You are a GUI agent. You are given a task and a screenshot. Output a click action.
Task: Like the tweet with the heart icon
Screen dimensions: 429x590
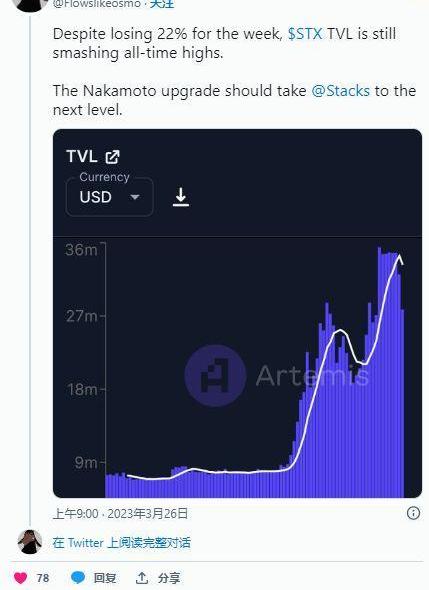click(x=20, y=578)
